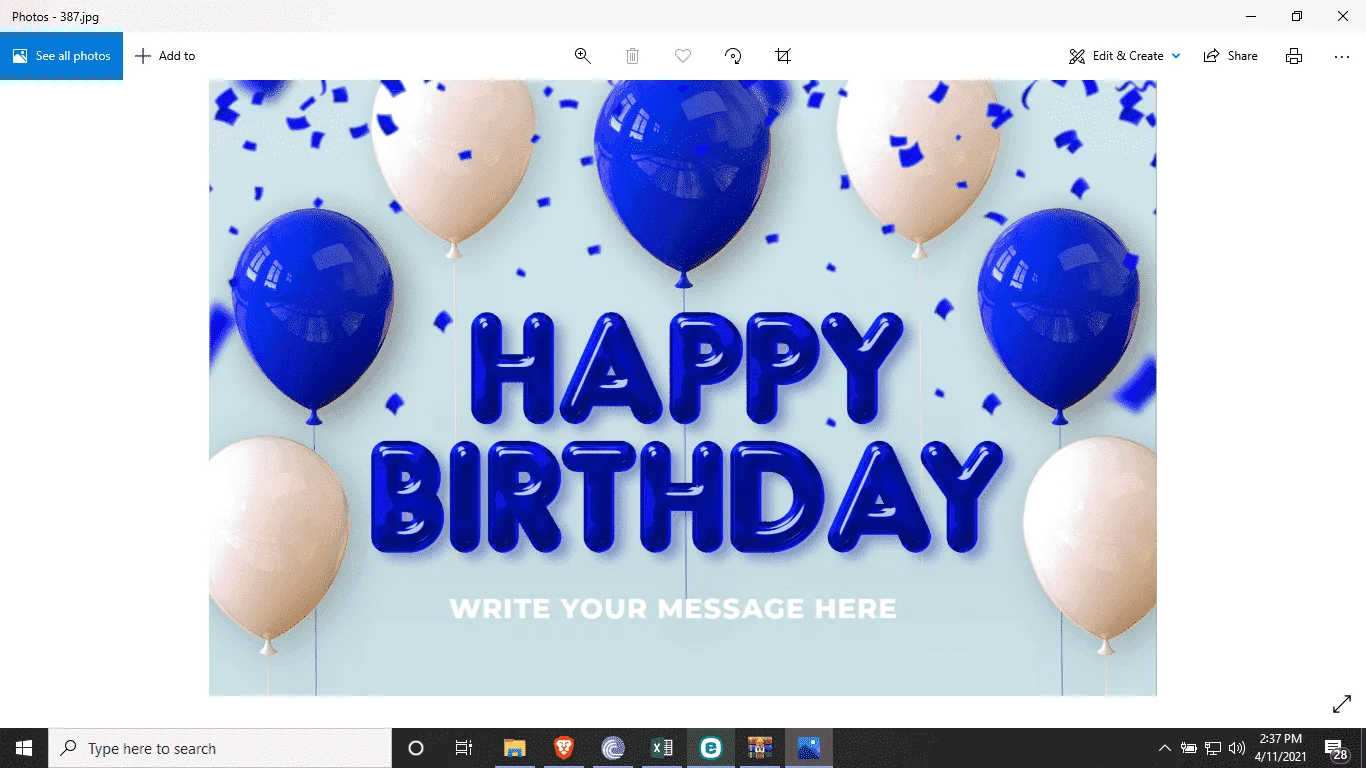The image size is (1366, 768).
Task: Show hidden system tray icons
Action: click(1164, 748)
